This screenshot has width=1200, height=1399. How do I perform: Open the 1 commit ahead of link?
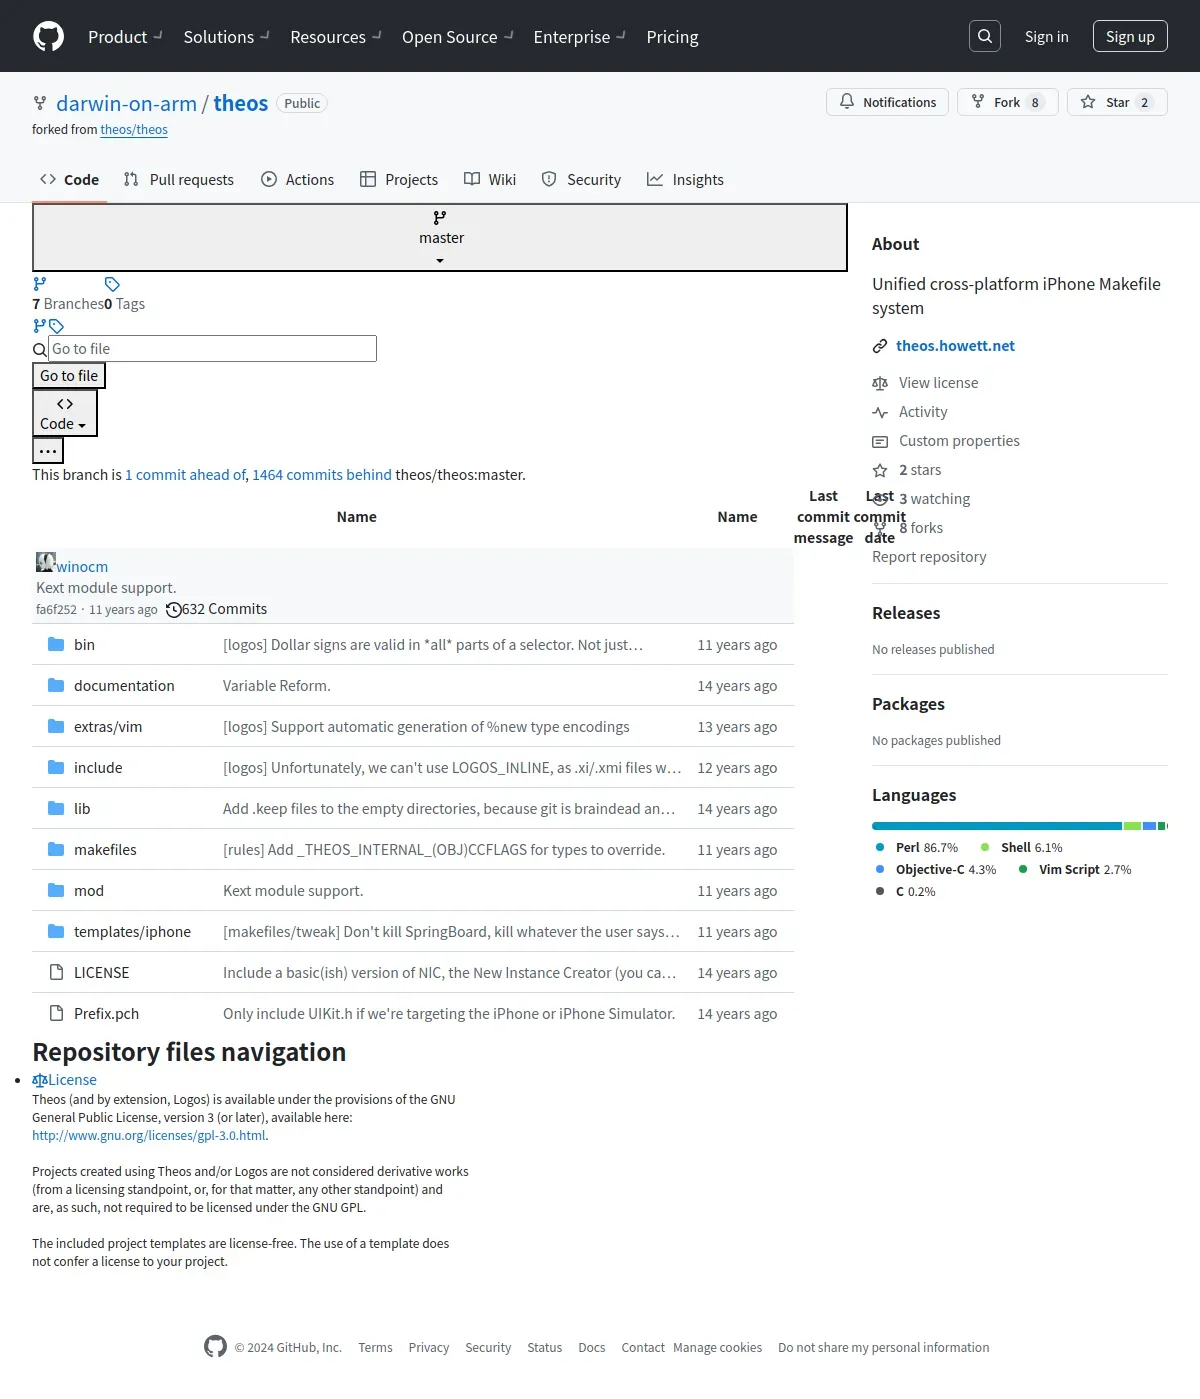coord(185,475)
